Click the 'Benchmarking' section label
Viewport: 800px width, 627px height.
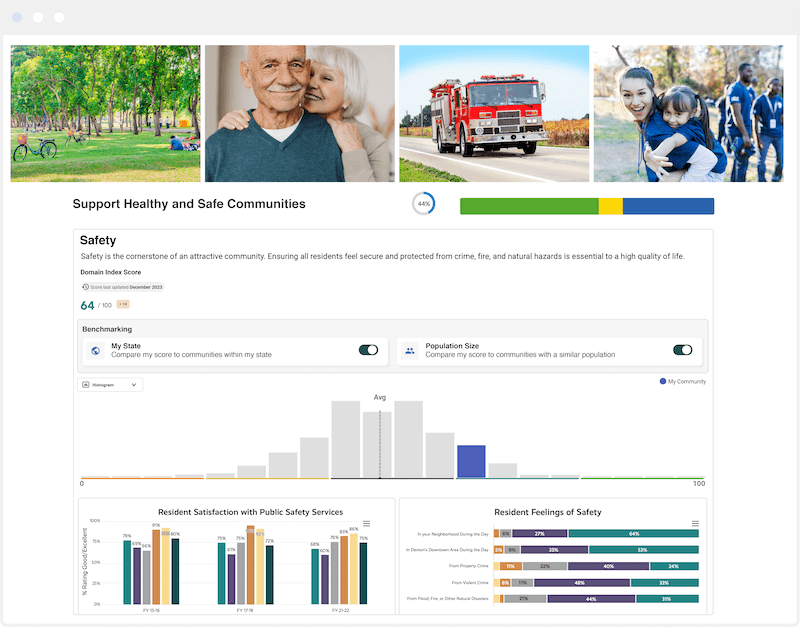point(107,330)
